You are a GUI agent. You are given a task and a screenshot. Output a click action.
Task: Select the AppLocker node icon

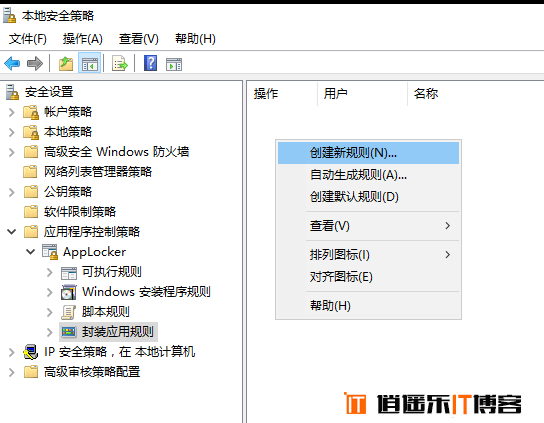click(50, 252)
